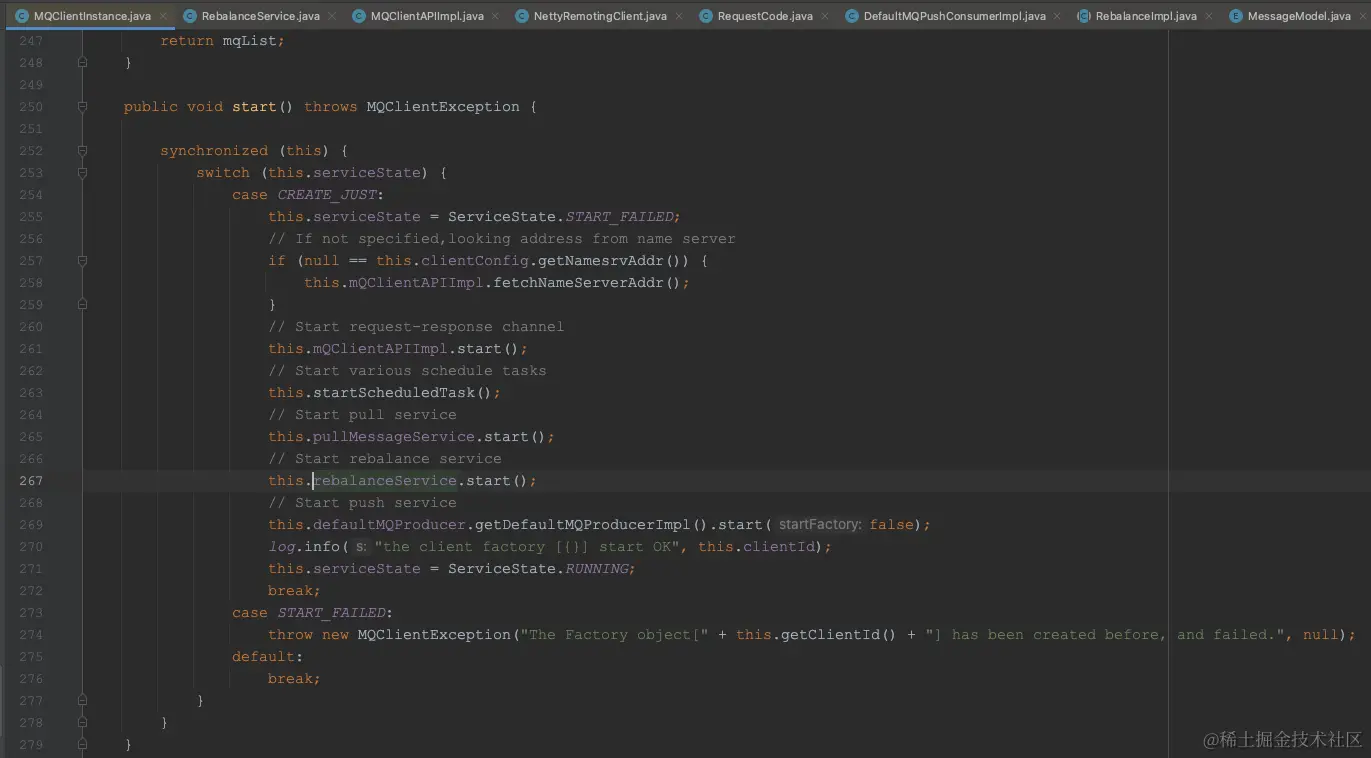Viewport: 1371px width, 758px height.
Task: Click the 'synchronized' keyword
Action: [x=214, y=151]
